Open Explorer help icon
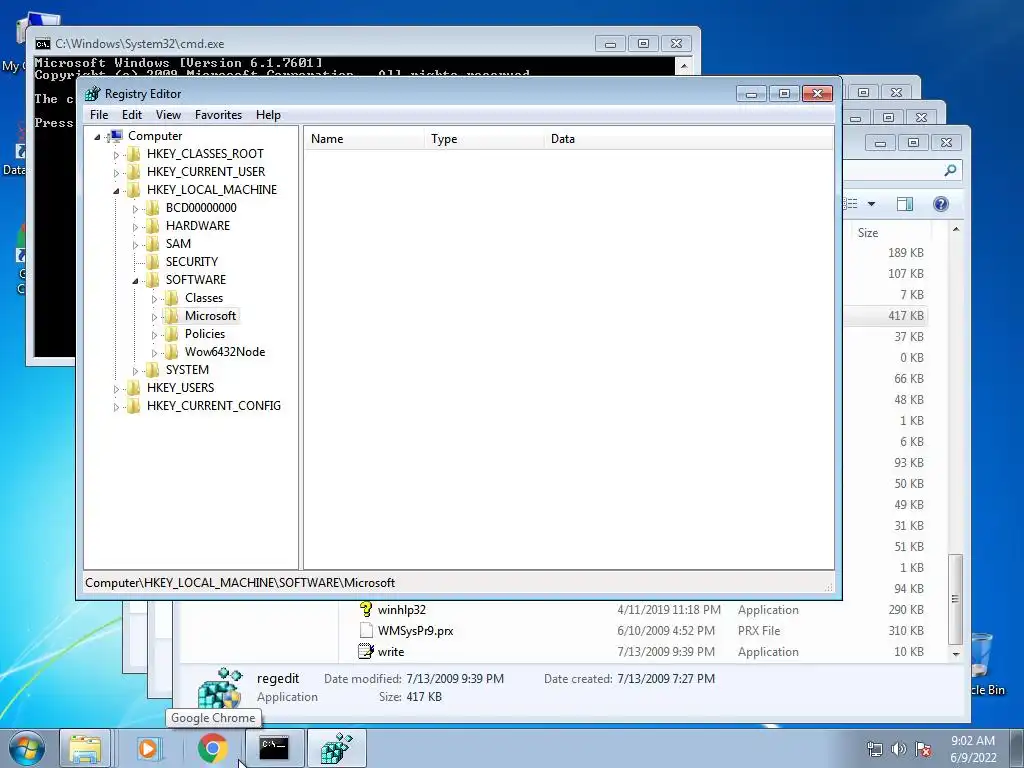This screenshot has height=768, width=1024. [x=940, y=204]
